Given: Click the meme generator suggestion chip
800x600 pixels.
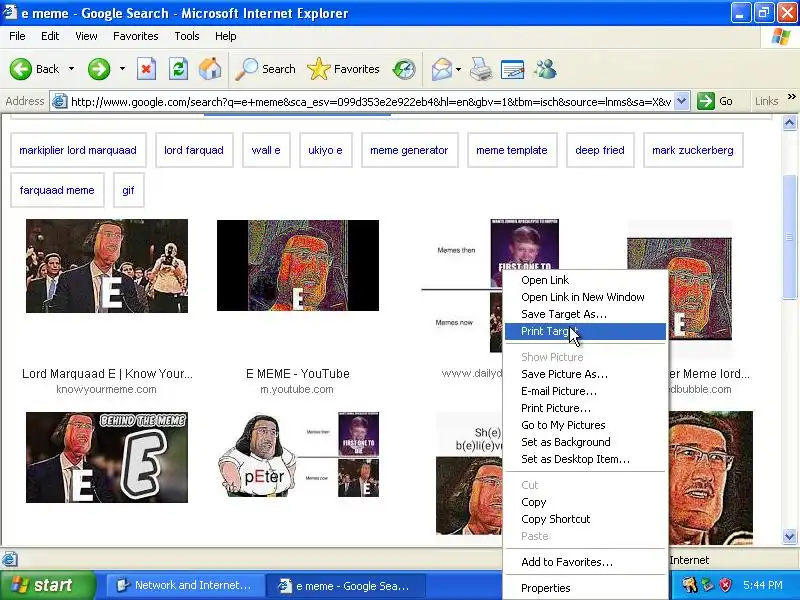Looking at the screenshot, I should 409,150.
